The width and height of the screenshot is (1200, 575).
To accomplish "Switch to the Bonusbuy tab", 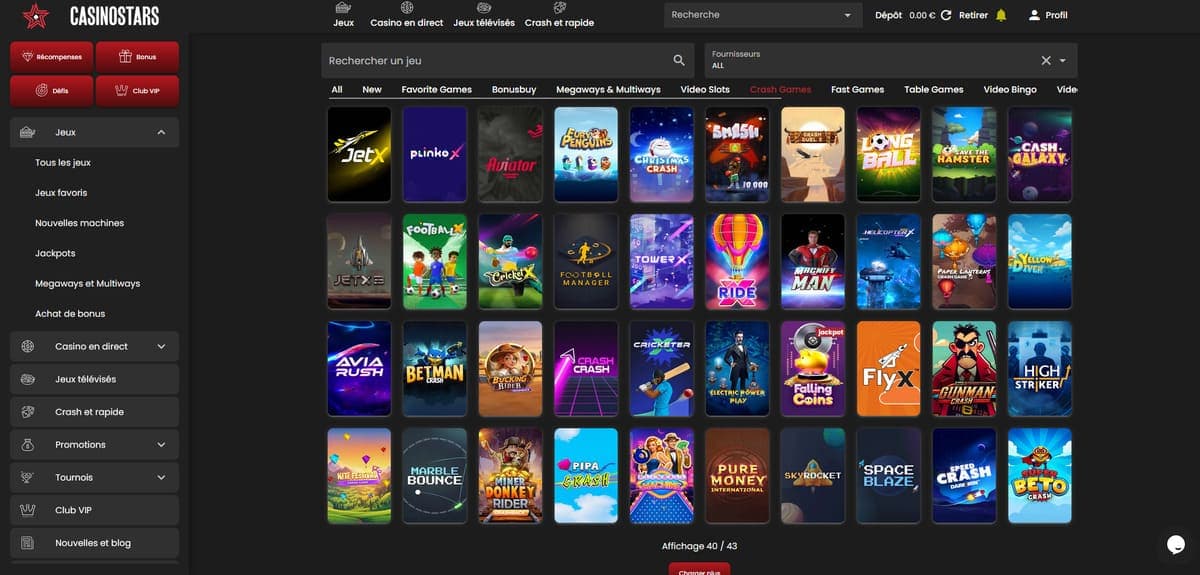I will 514,89.
